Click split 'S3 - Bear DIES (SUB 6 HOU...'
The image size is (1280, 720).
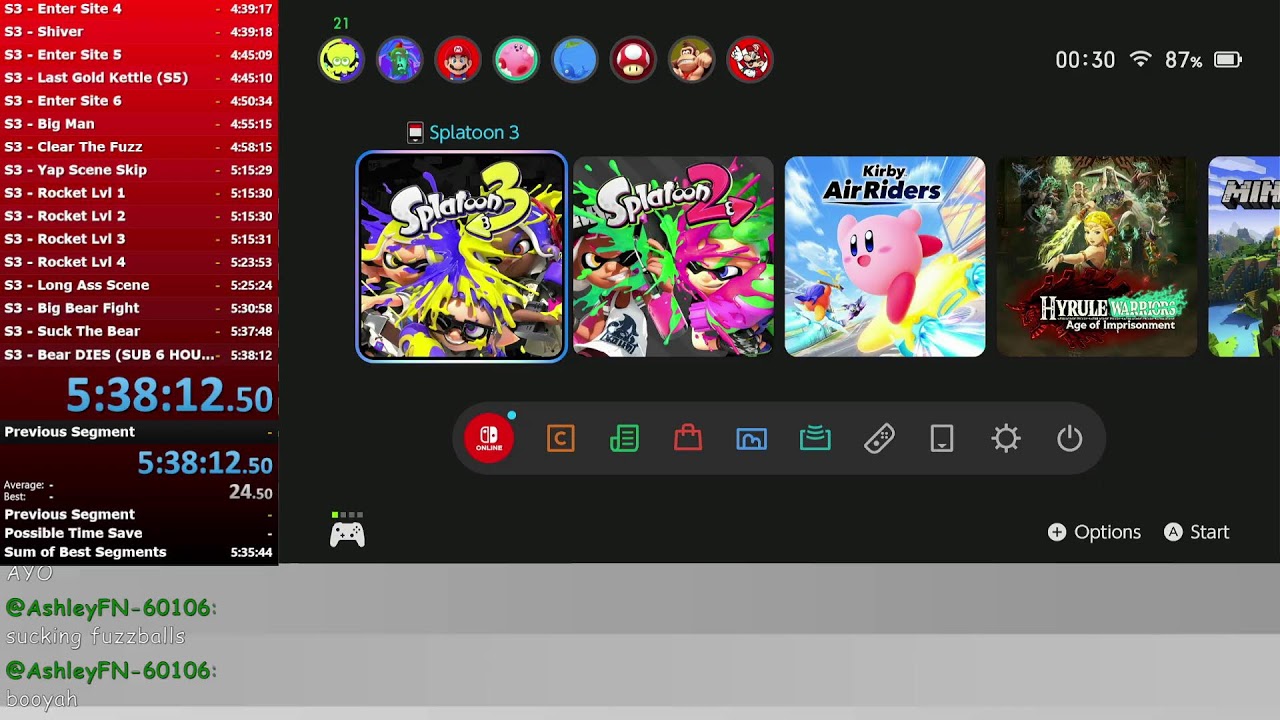139,355
